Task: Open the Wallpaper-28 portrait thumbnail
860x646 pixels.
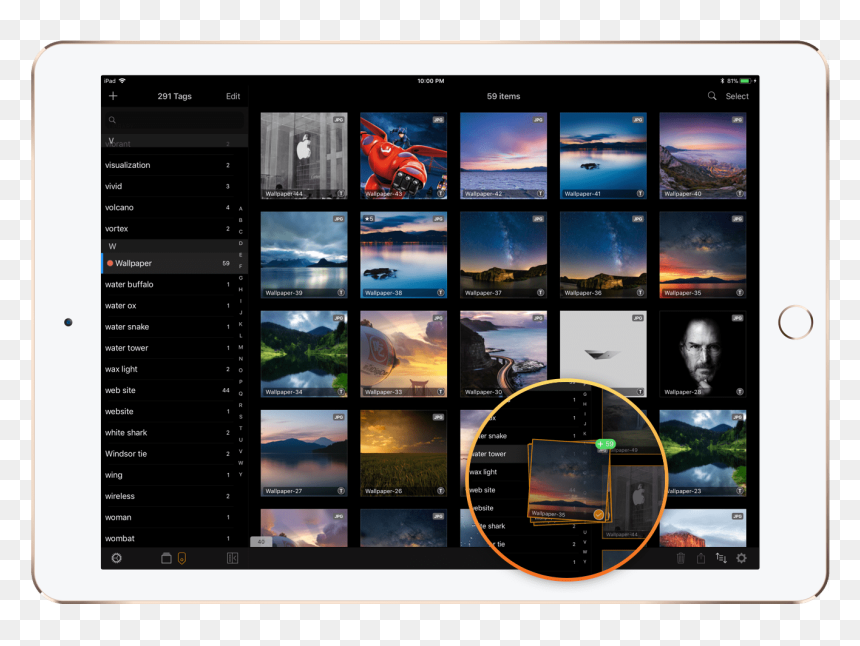Action: point(703,354)
